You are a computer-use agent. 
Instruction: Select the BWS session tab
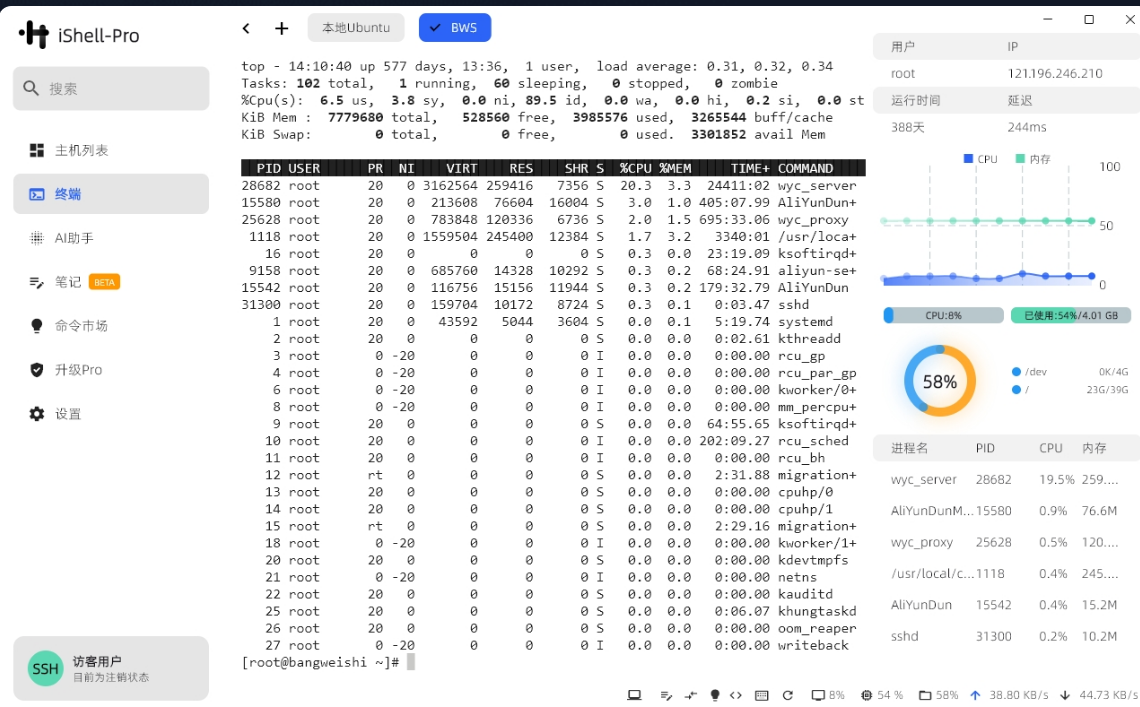pyautogui.click(x=454, y=28)
